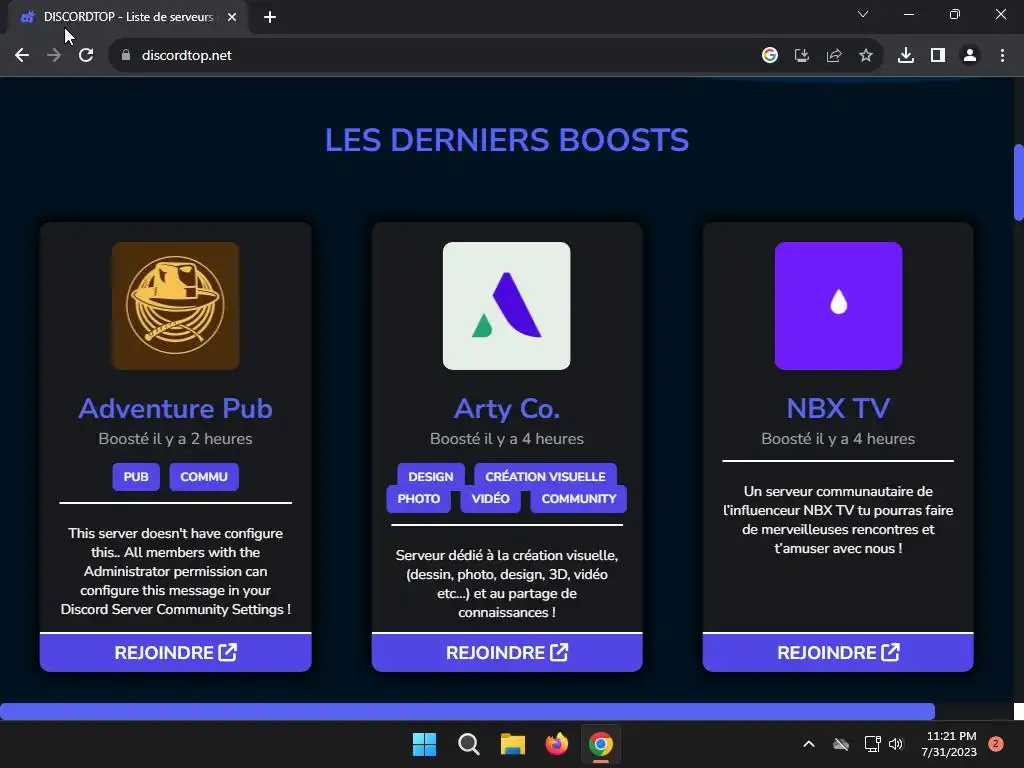Go back using the browser back arrow

(22, 56)
